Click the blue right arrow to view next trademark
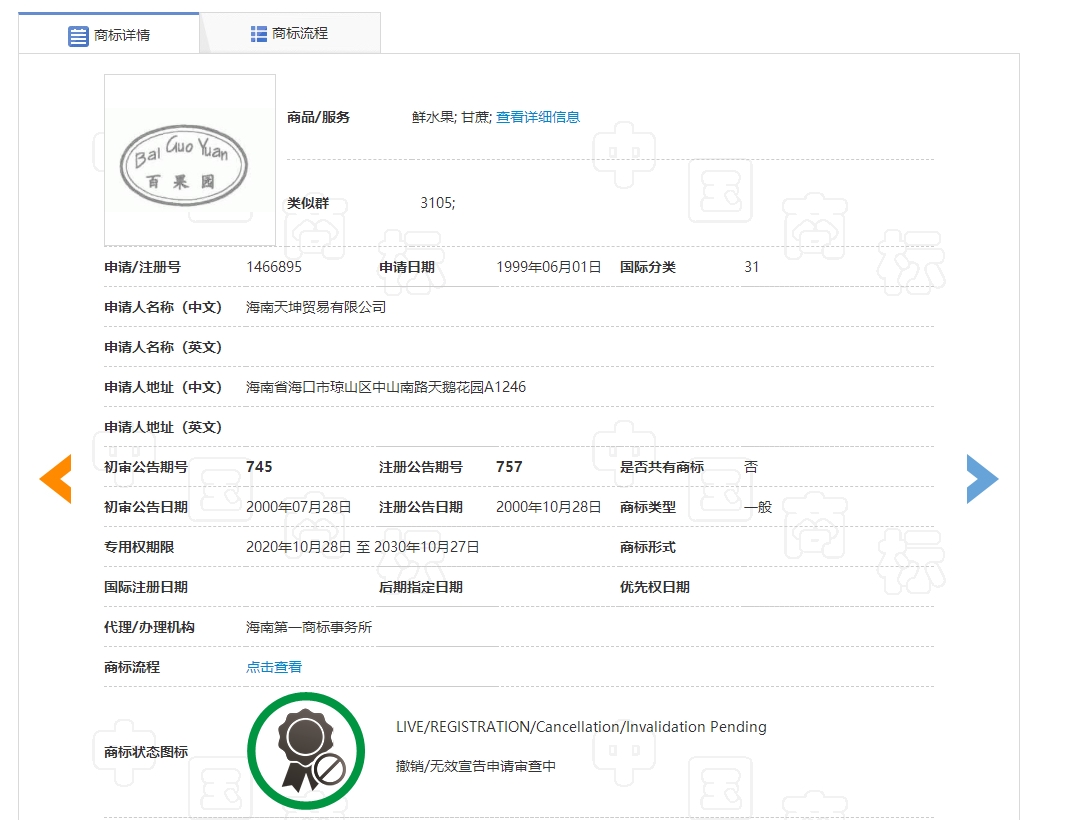This screenshot has width=1070, height=820. pyautogui.click(x=982, y=479)
